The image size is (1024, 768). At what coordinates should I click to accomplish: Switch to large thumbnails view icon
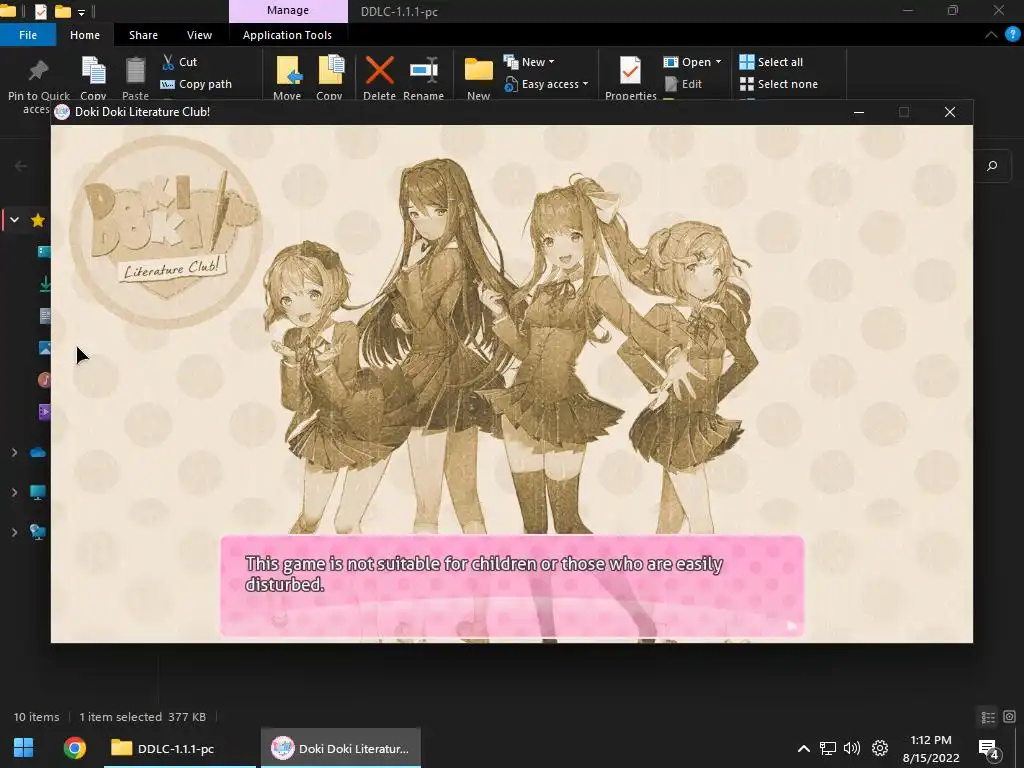pyautogui.click(x=1010, y=717)
